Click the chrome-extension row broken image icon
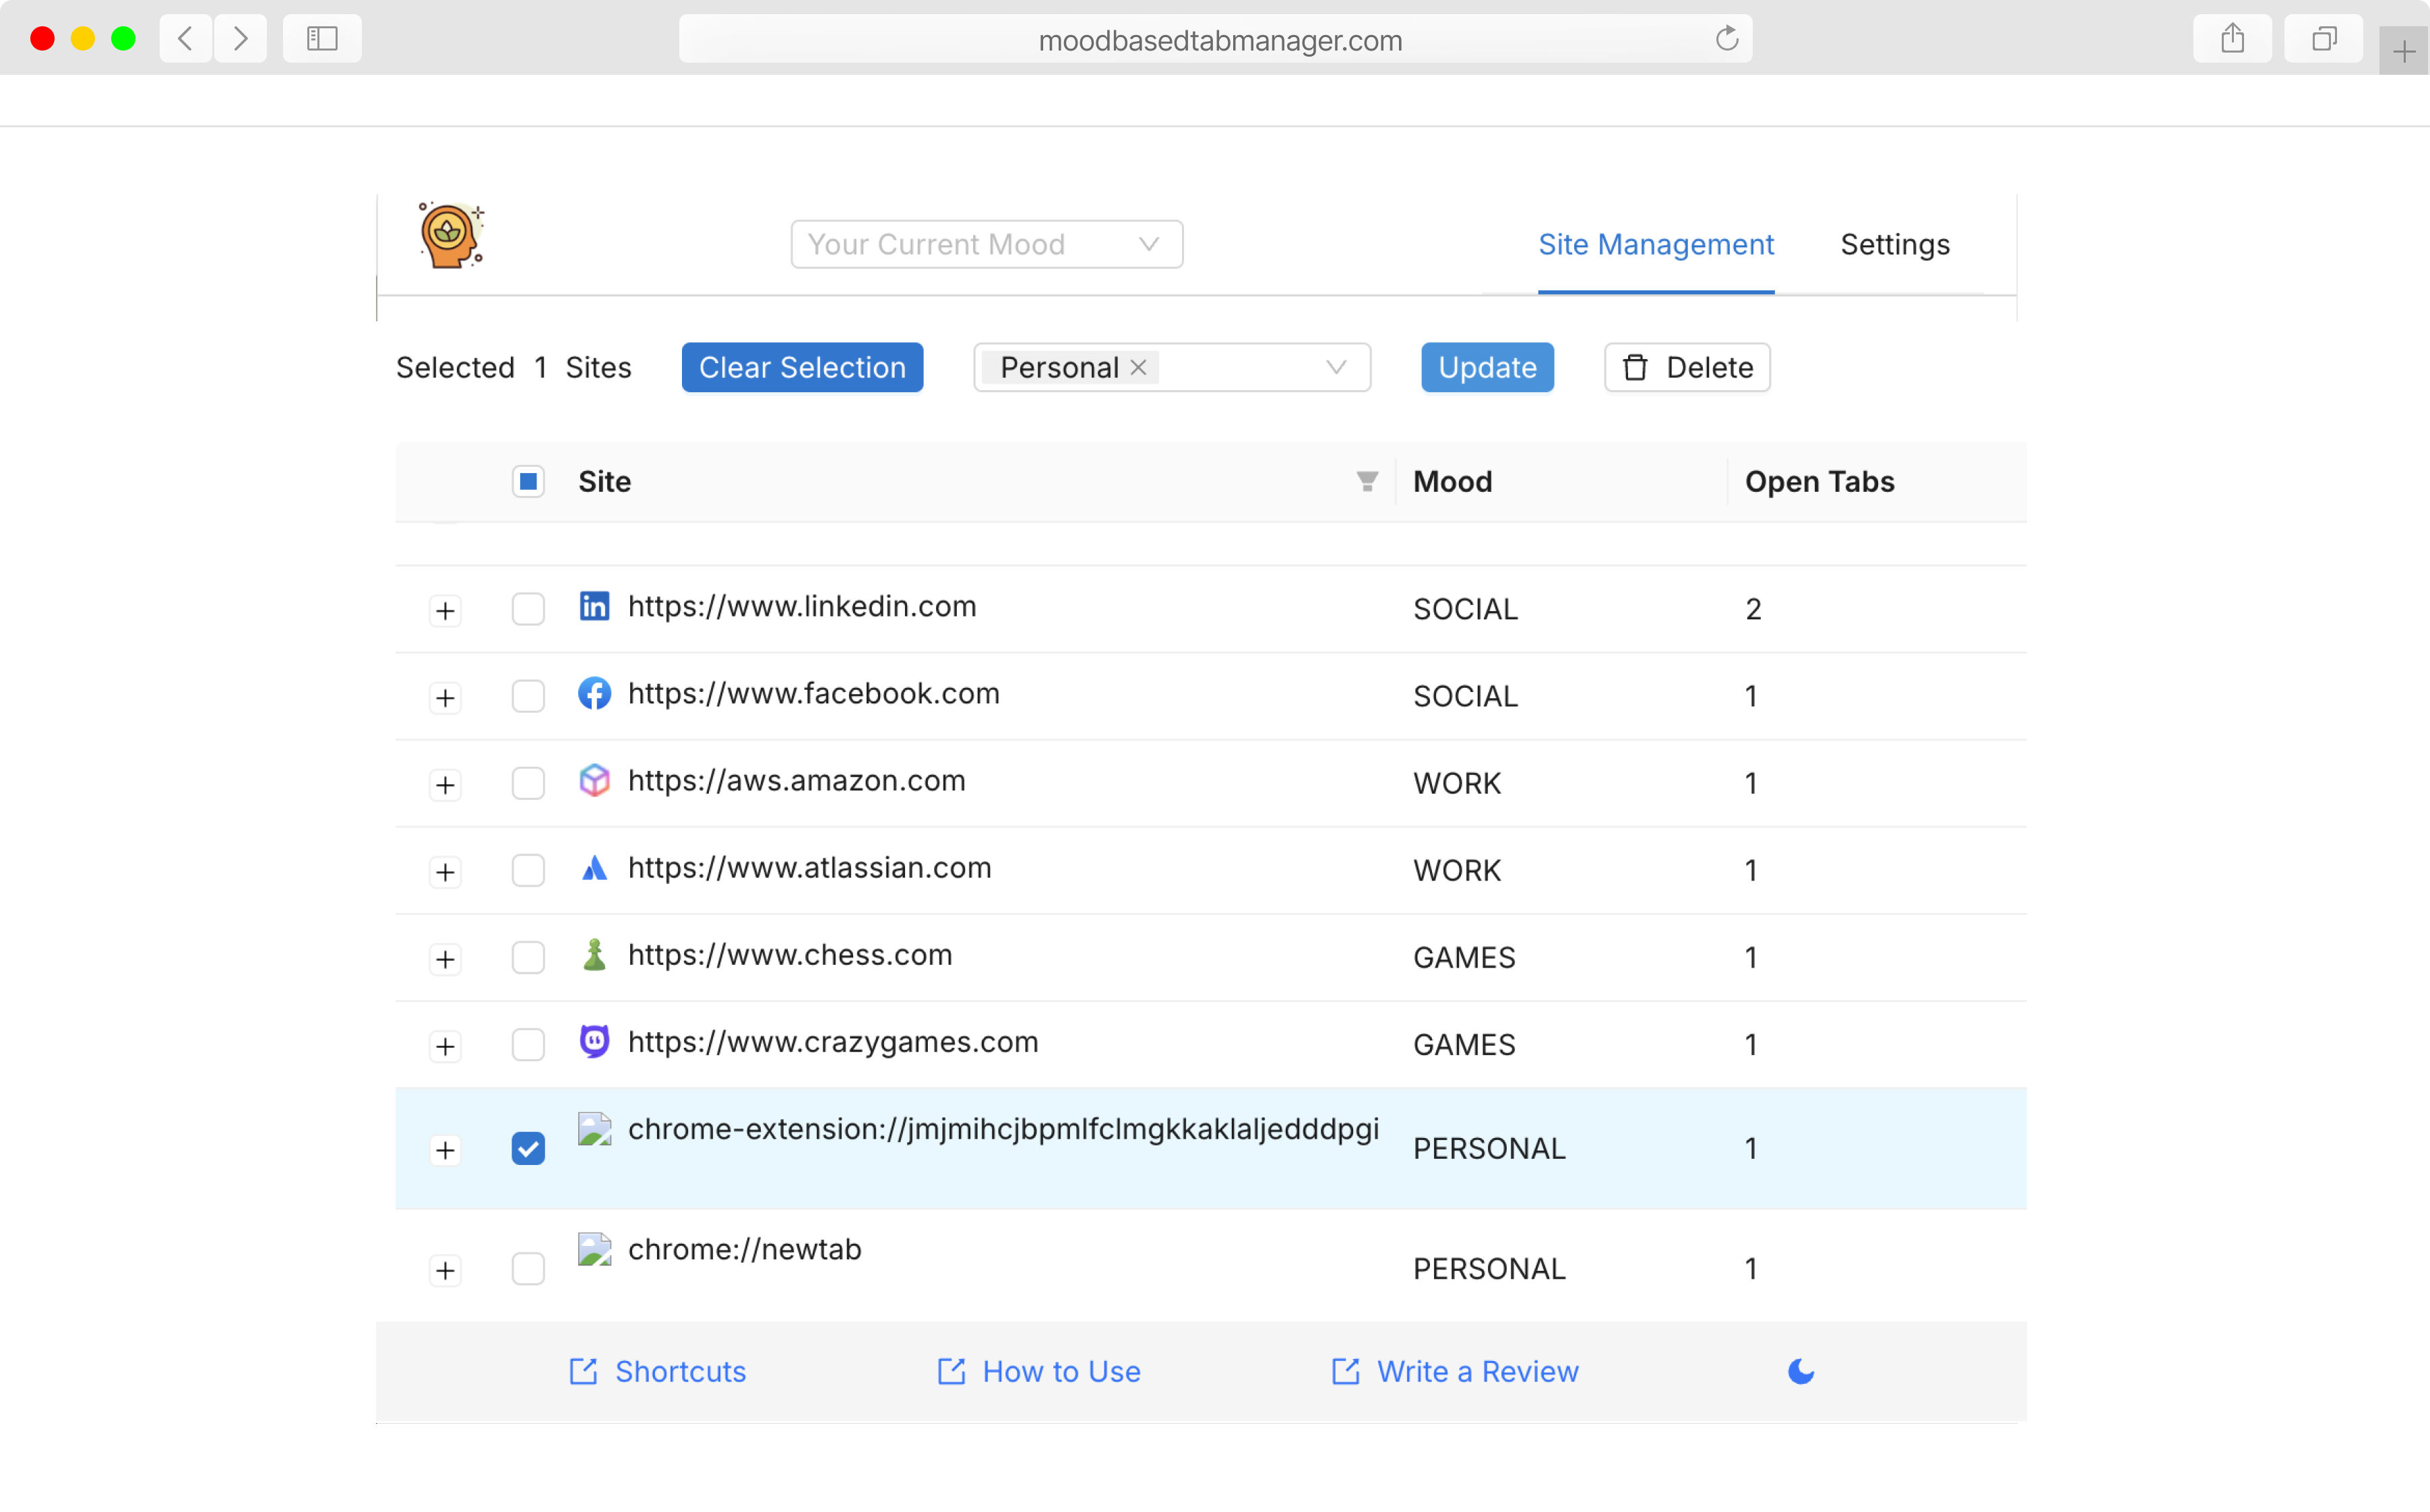Screen dimensions: 2430x1512 tap(594, 1129)
